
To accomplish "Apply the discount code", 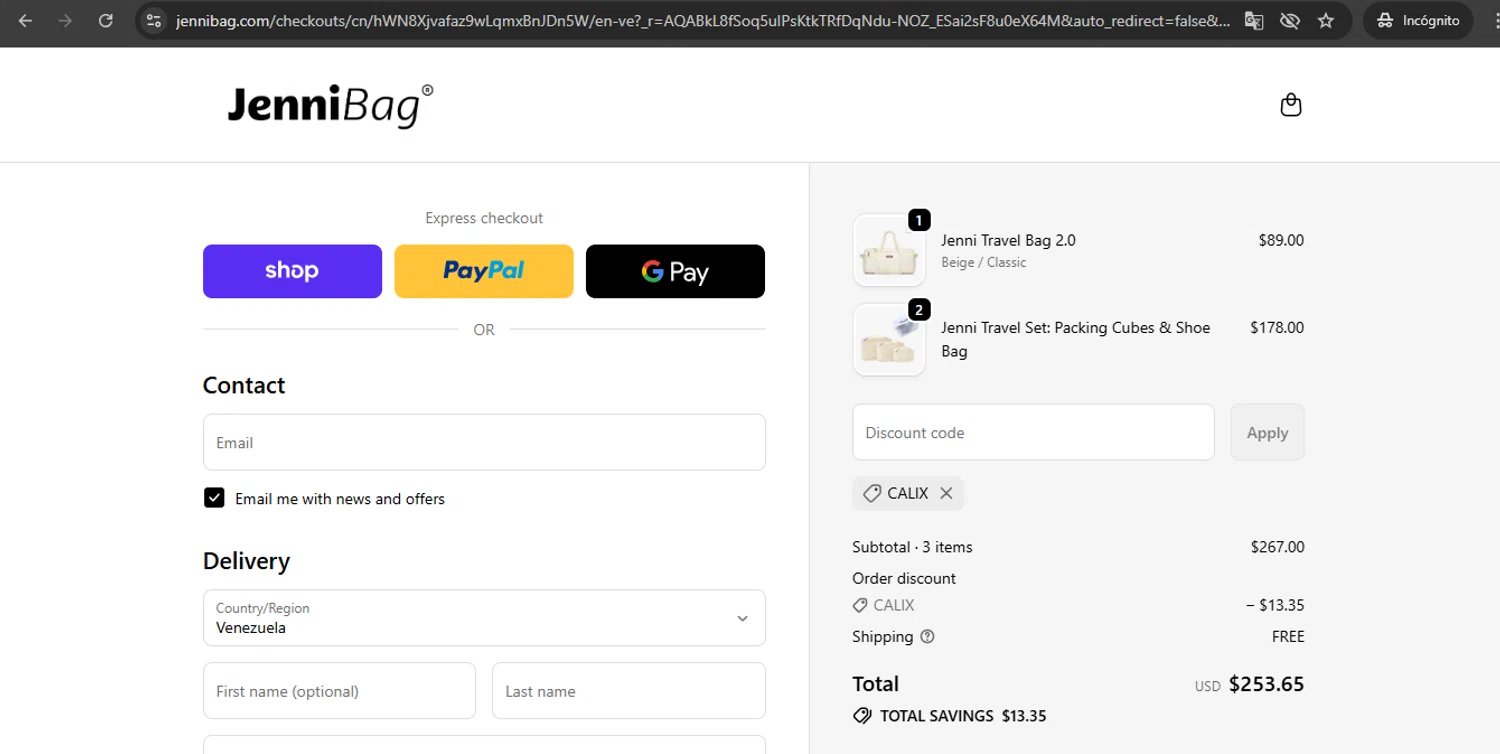I will [x=1267, y=432].
